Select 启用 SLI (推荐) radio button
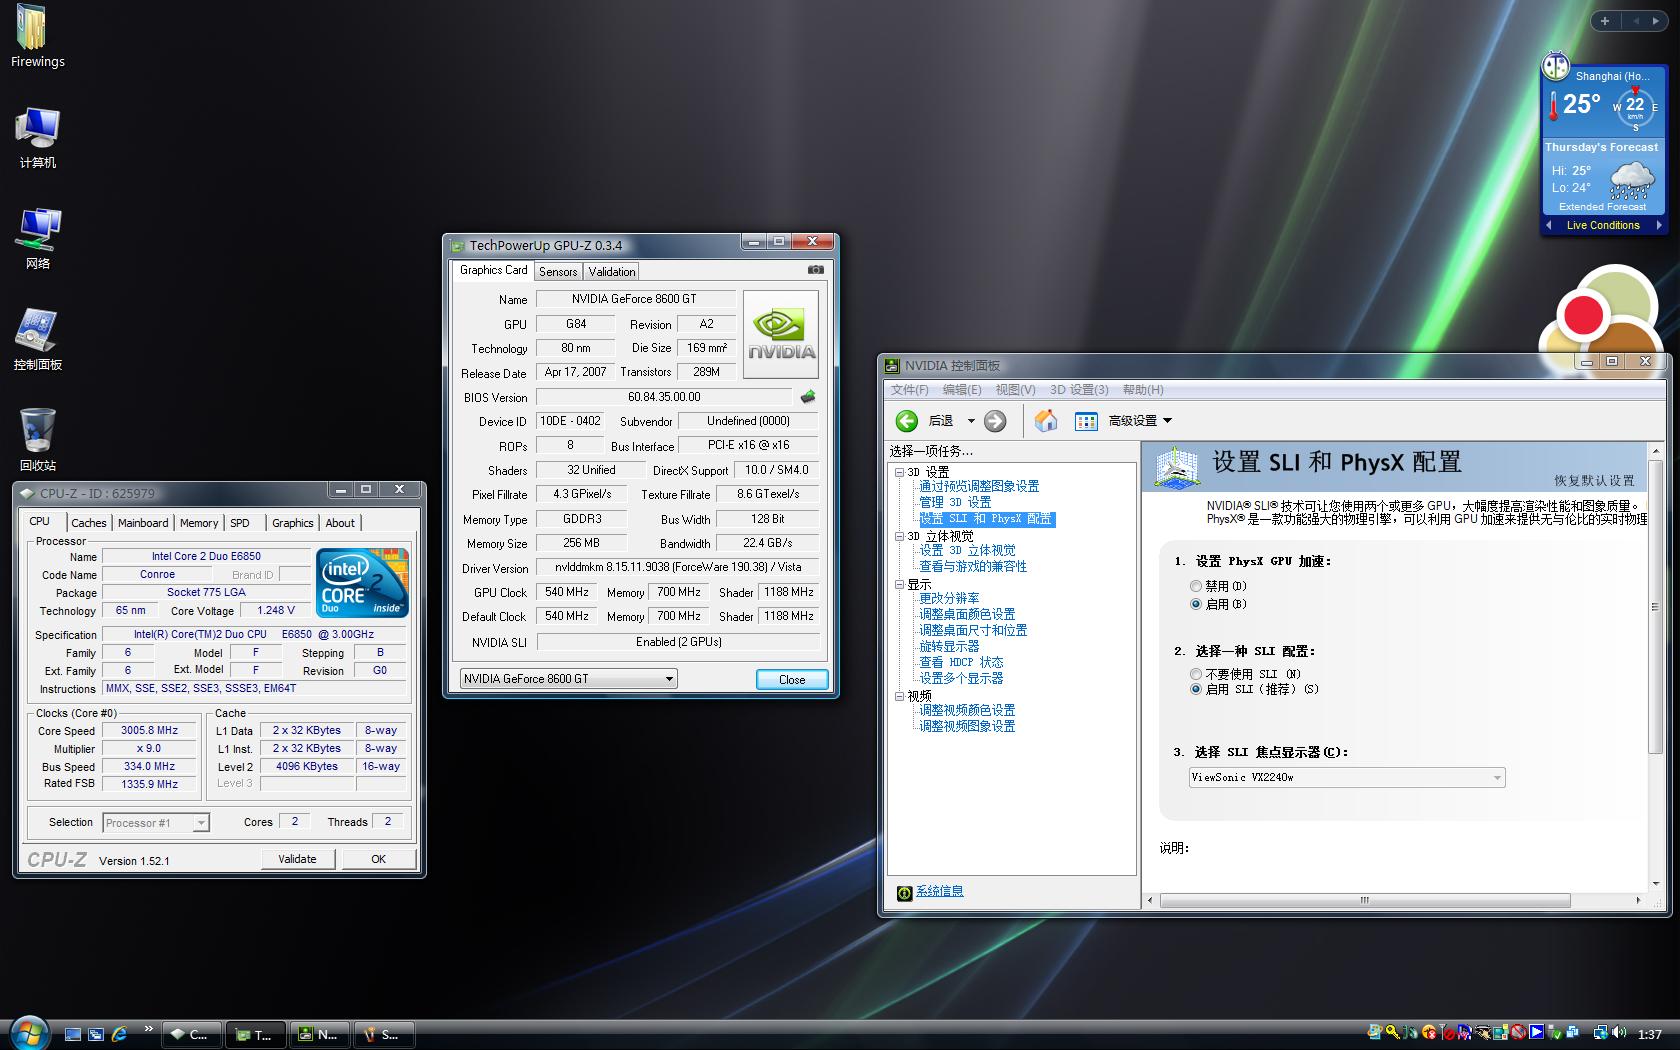This screenshot has width=1680, height=1050. pos(1195,689)
